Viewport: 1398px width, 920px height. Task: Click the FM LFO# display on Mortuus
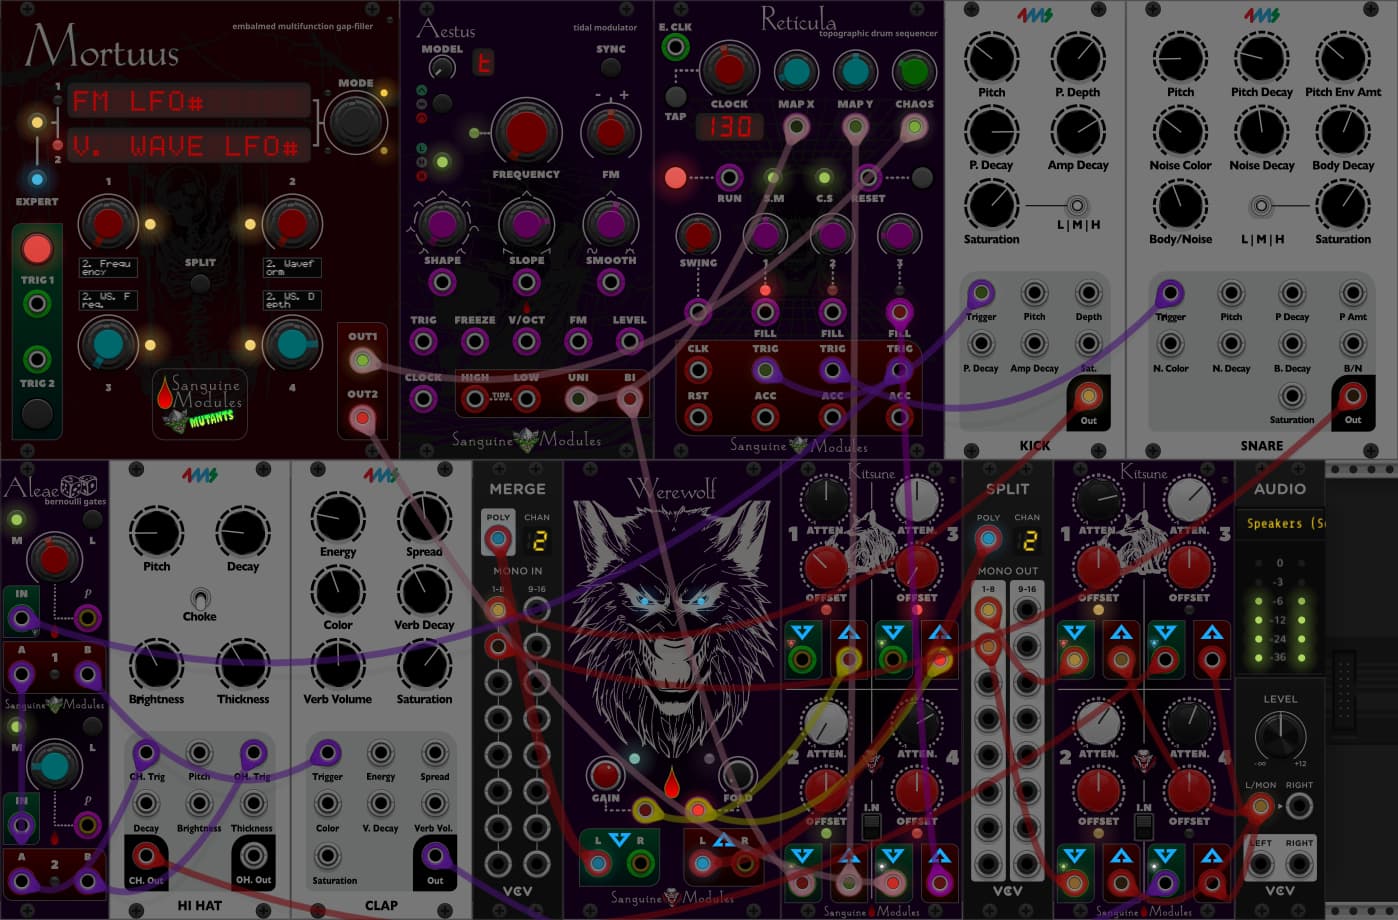189,101
